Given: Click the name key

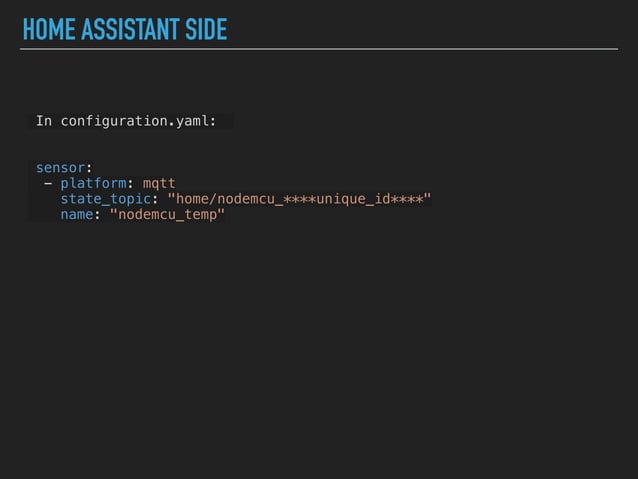Looking at the screenshot, I should (76, 215).
